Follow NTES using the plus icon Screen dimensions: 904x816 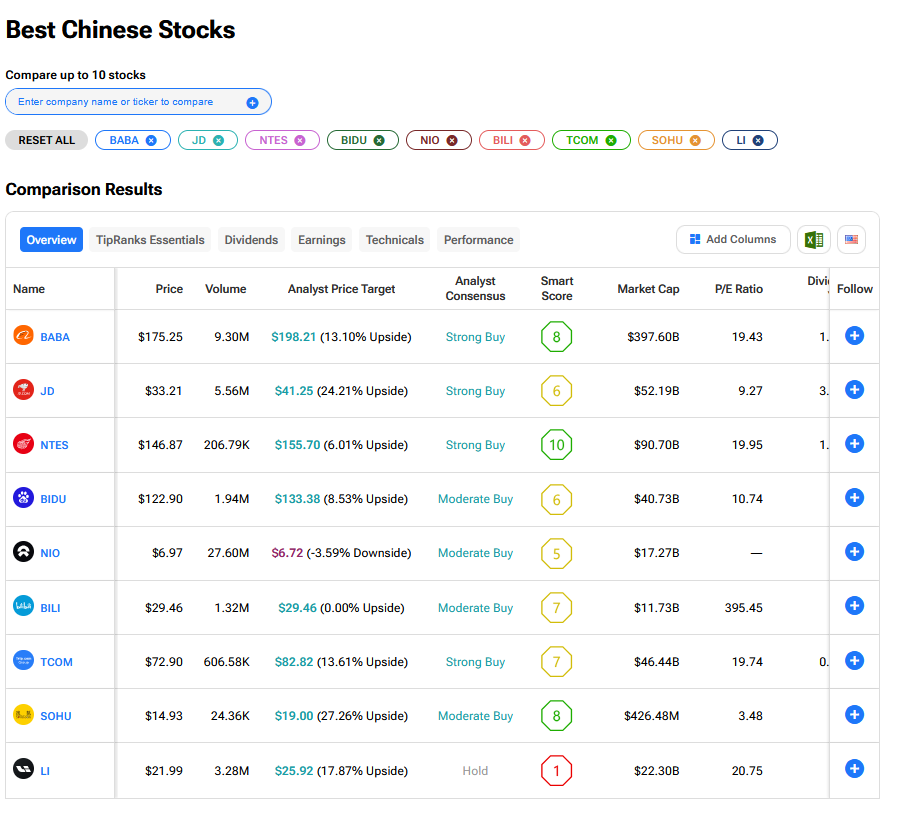pyautogui.click(x=854, y=444)
